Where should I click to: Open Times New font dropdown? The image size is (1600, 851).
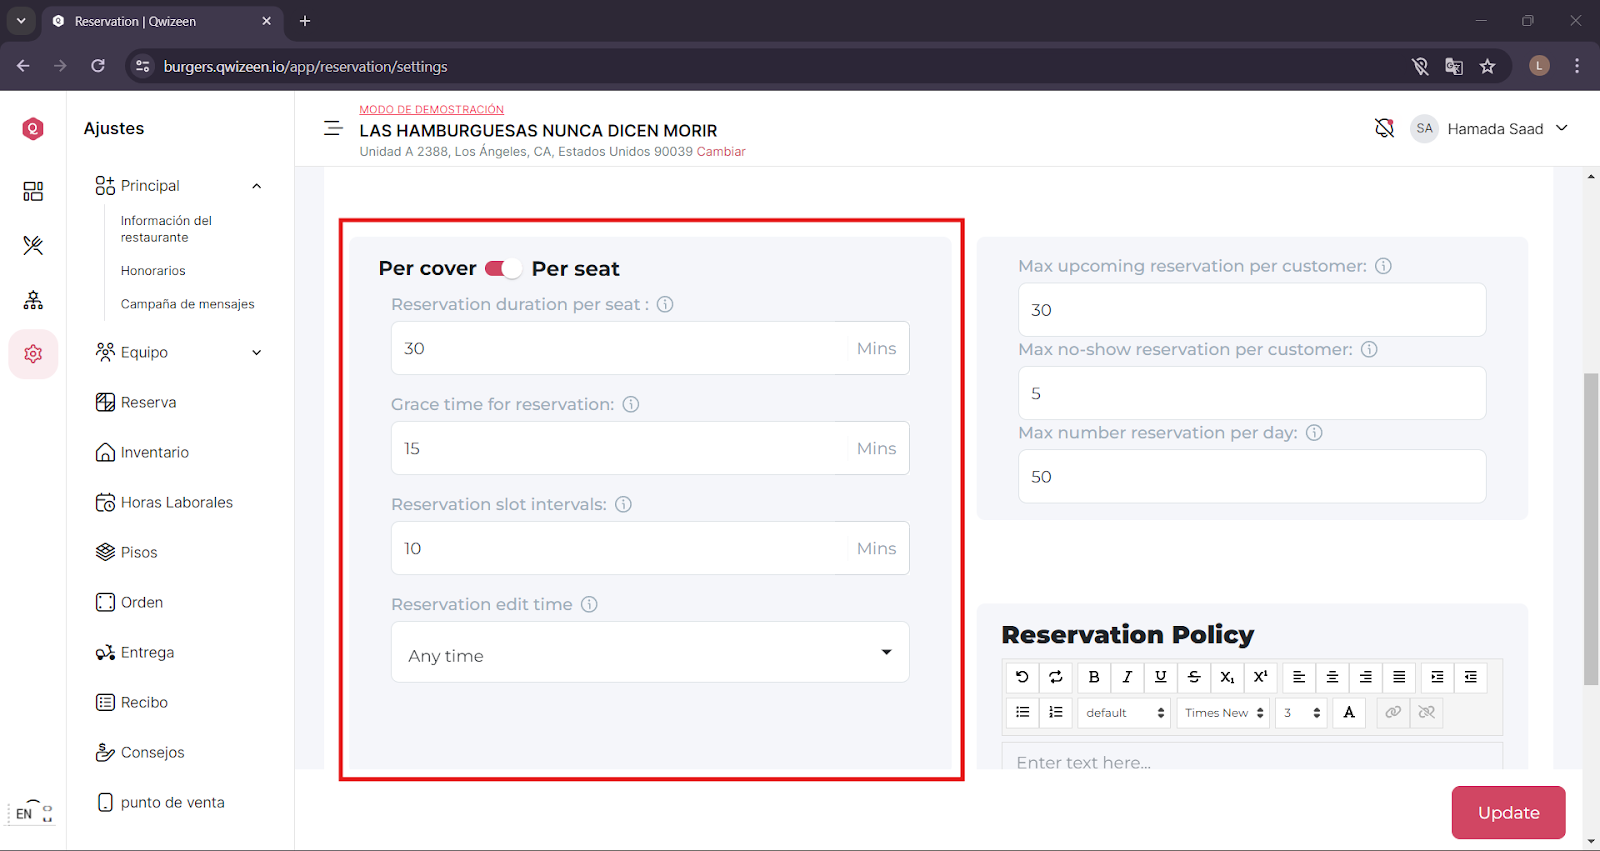click(x=1224, y=712)
